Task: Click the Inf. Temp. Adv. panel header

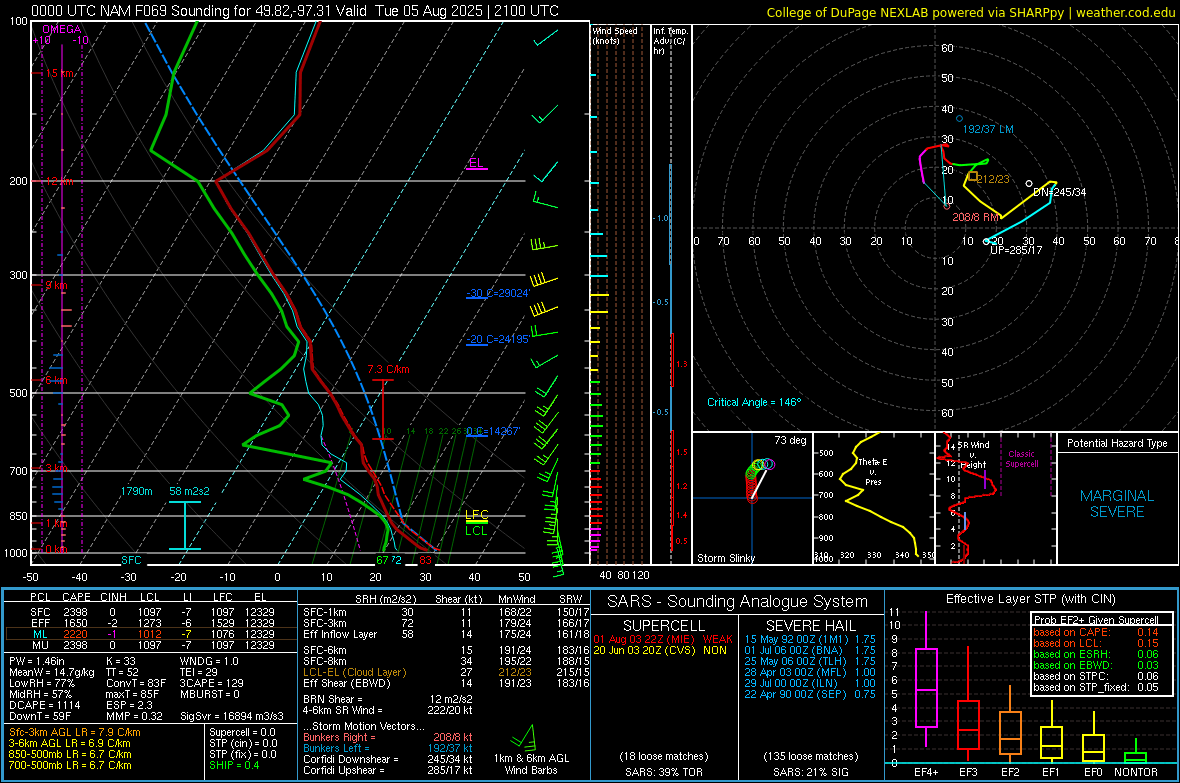Action: pos(670,41)
